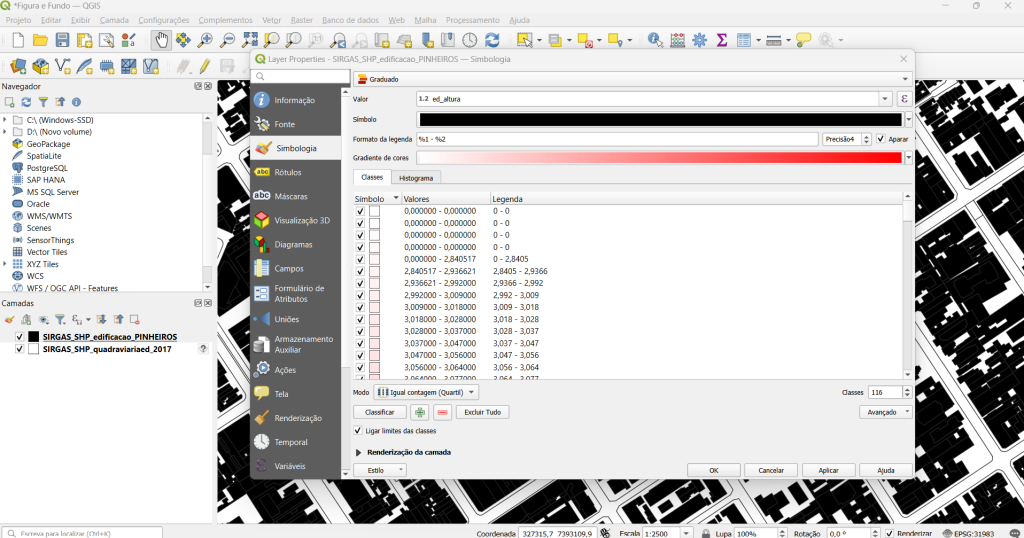Viewport: 1024px width, 538px height.
Task: Click the Browser panel refresh icon
Action: pyautogui.click(x=26, y=102)
